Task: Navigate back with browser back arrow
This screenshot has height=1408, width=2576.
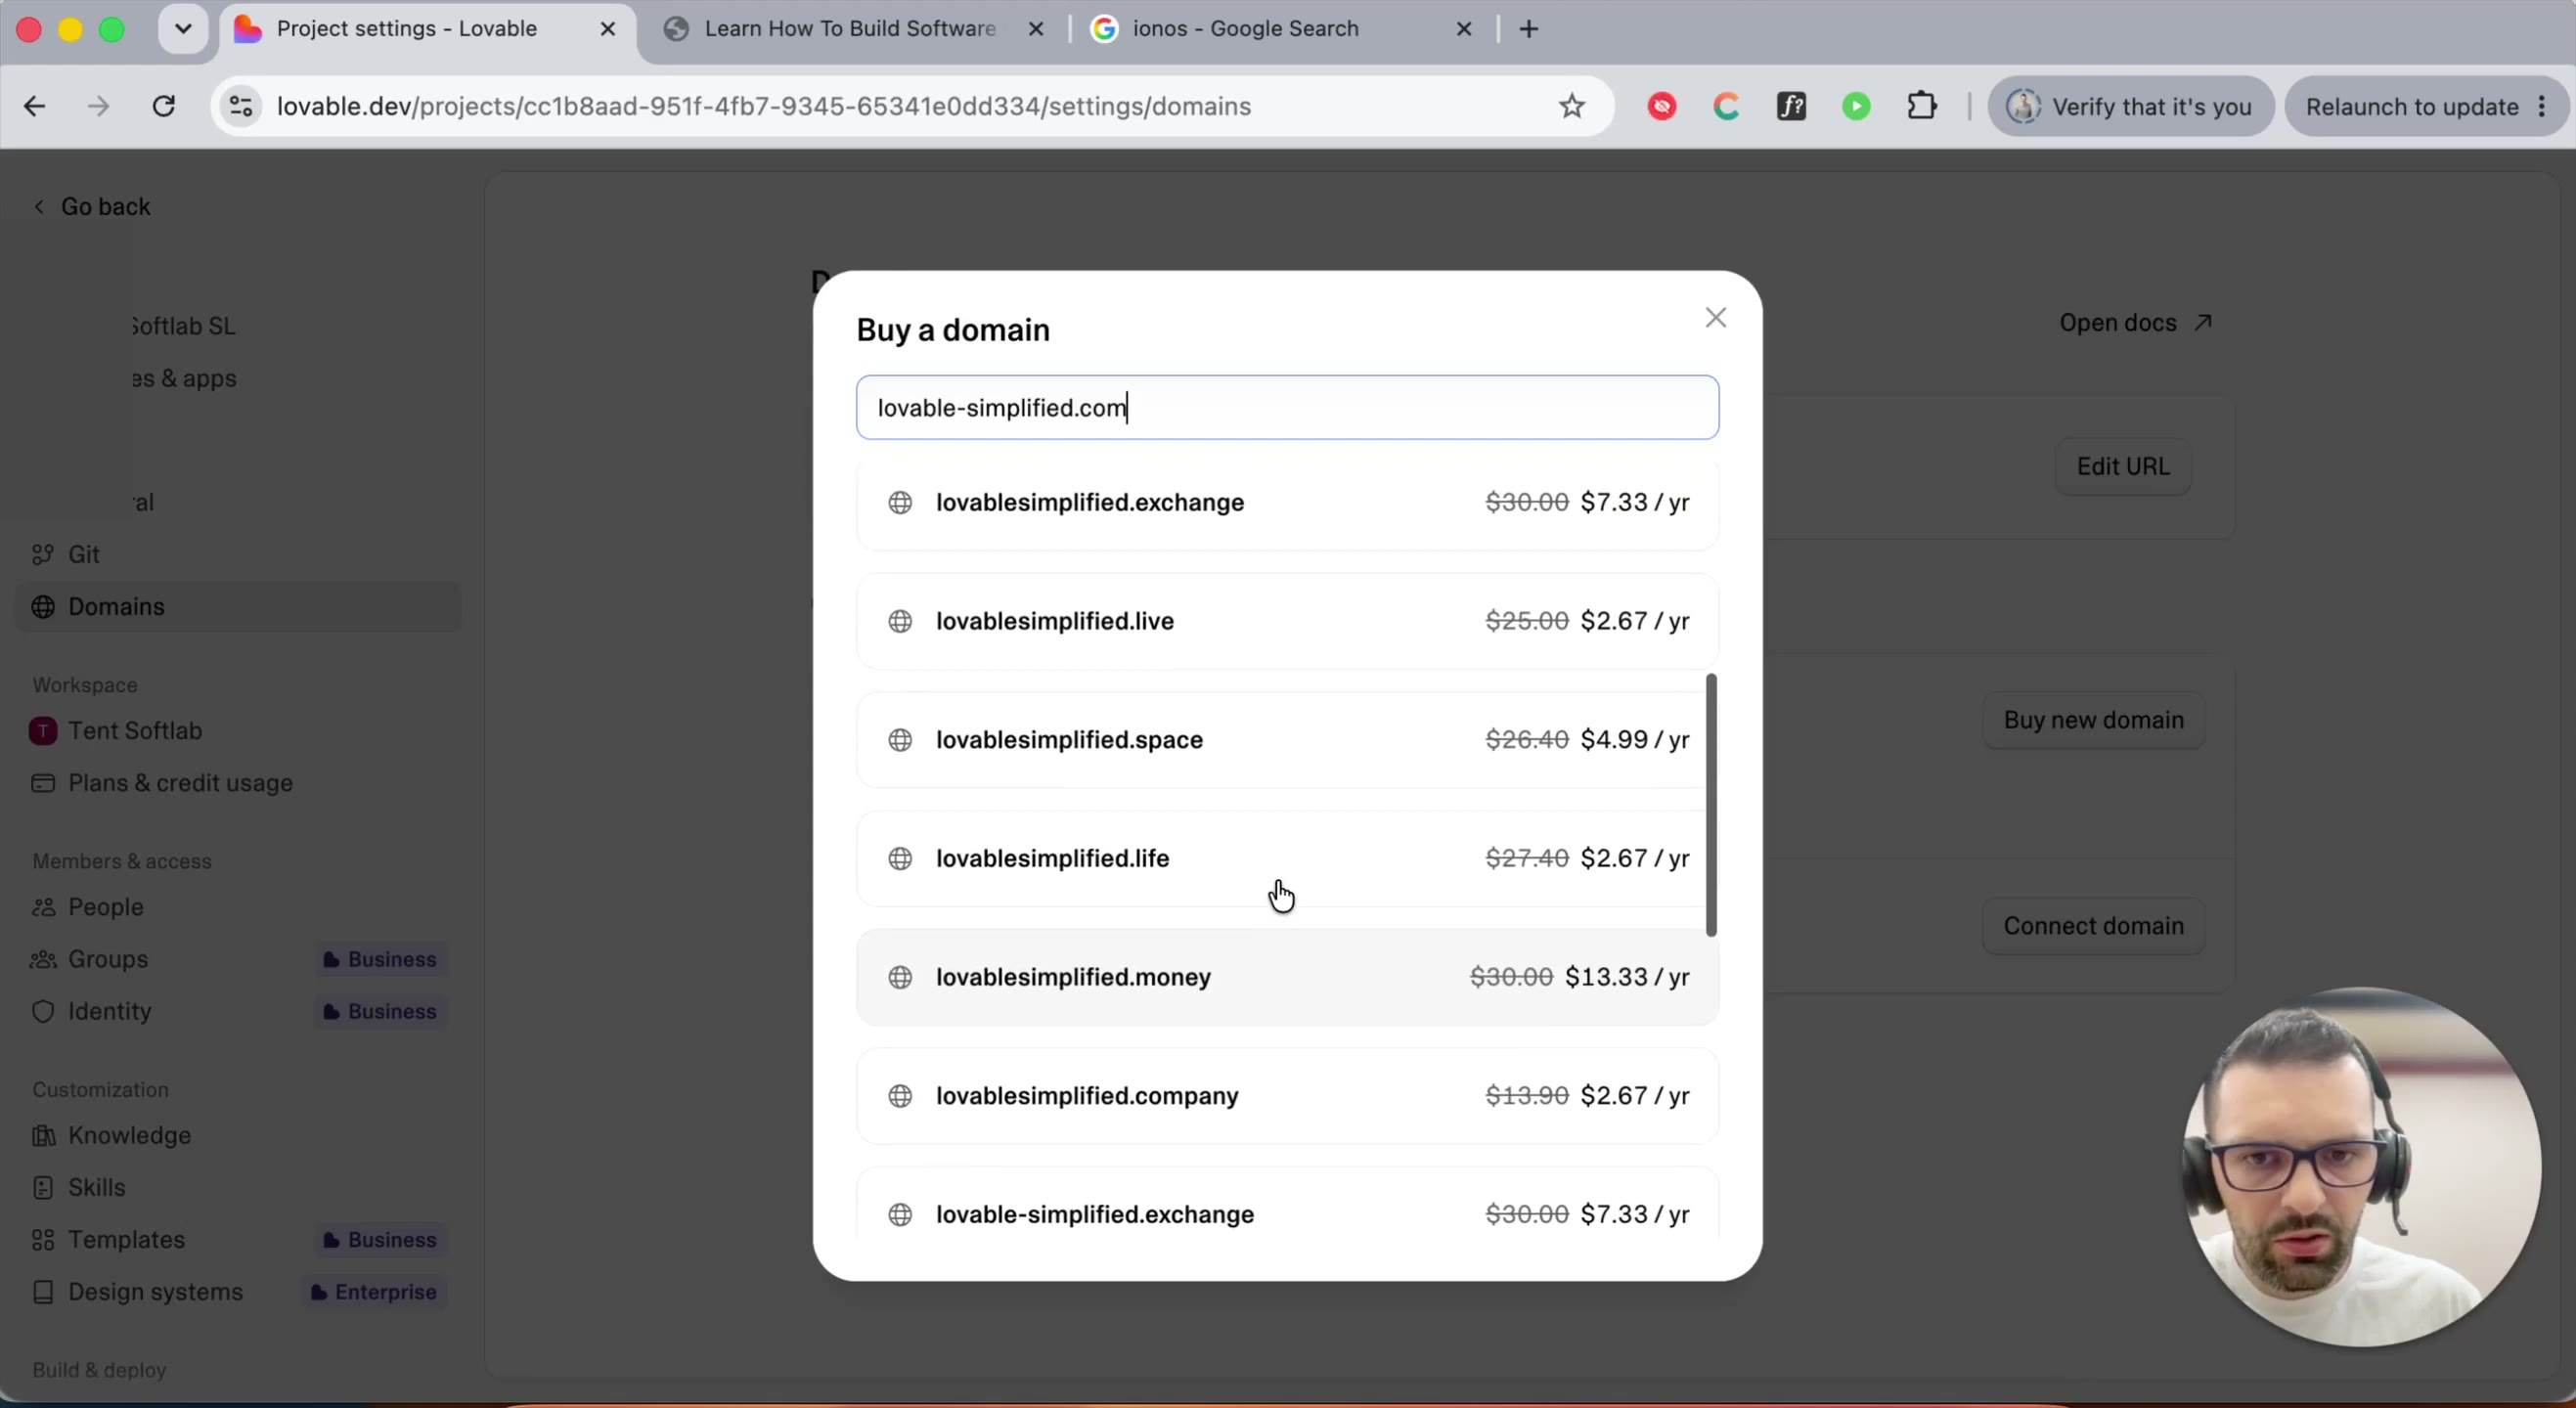Action: (35, 106)
